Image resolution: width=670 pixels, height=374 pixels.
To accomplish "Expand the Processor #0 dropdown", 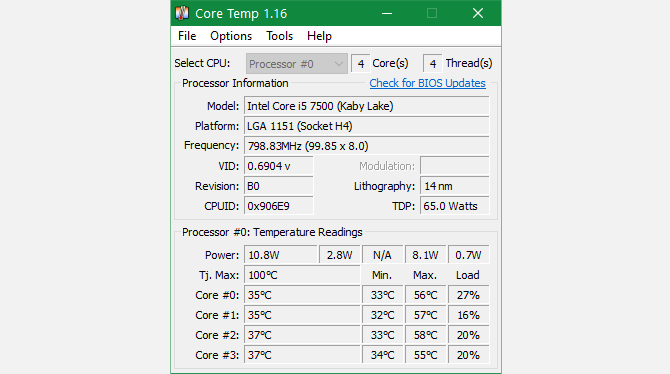I will click(x=297, y=64).
